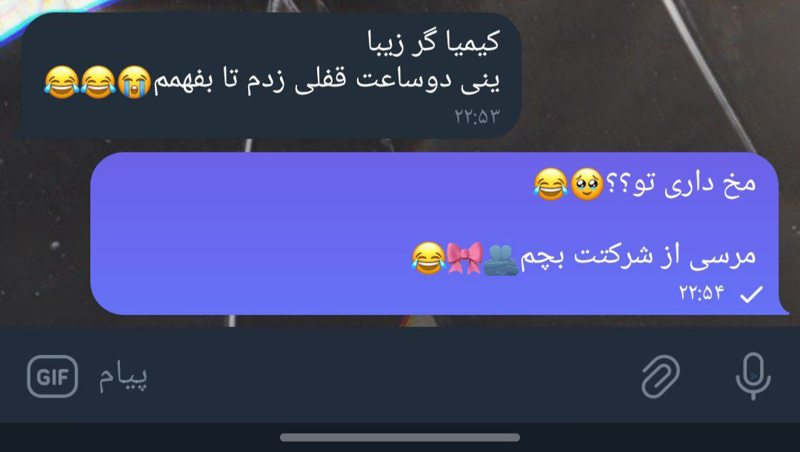800x452 pixels.
Task: Tap the sent checkmark on purple message
Action: pyautogui.click(x=751, y=294)
